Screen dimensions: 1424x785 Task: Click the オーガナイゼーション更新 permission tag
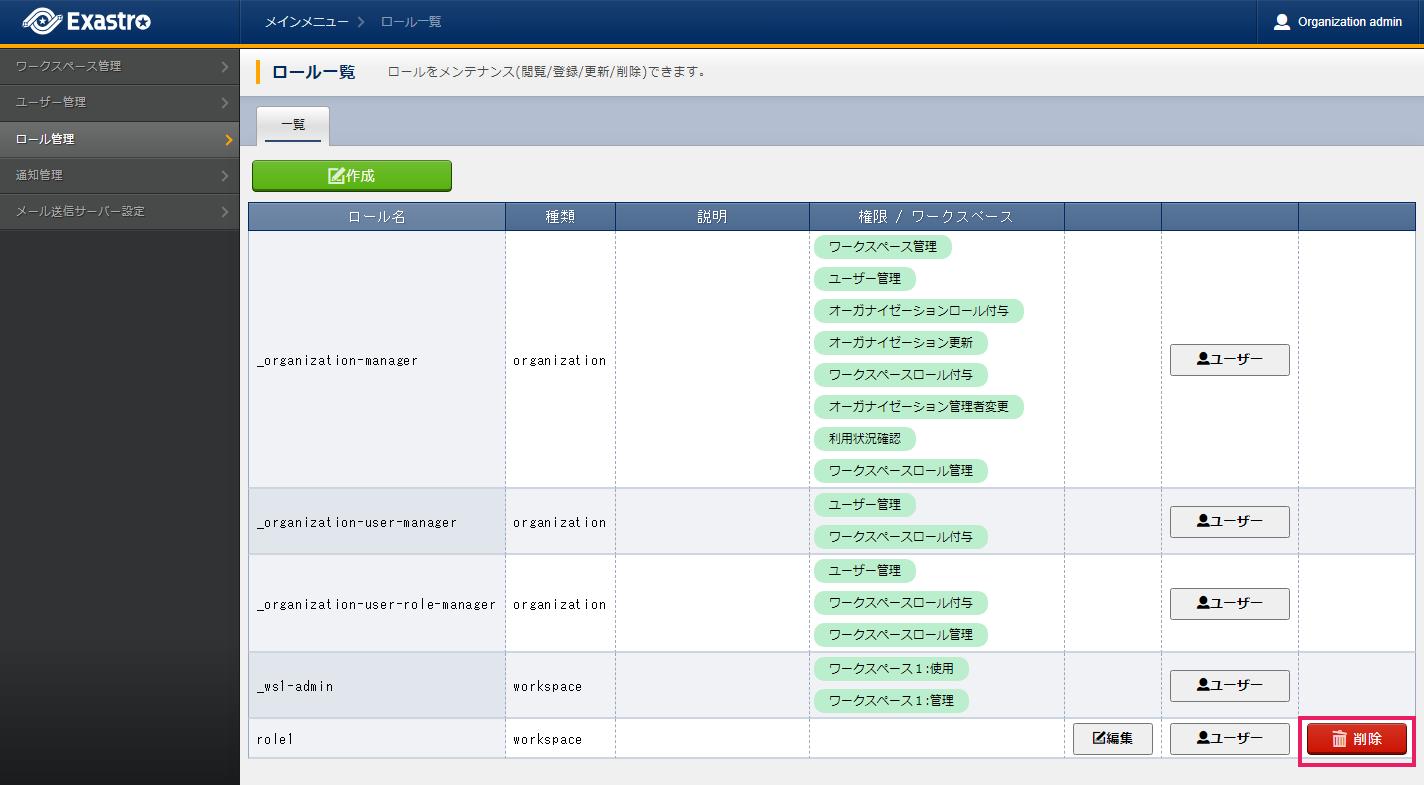(x=900, y=343)
